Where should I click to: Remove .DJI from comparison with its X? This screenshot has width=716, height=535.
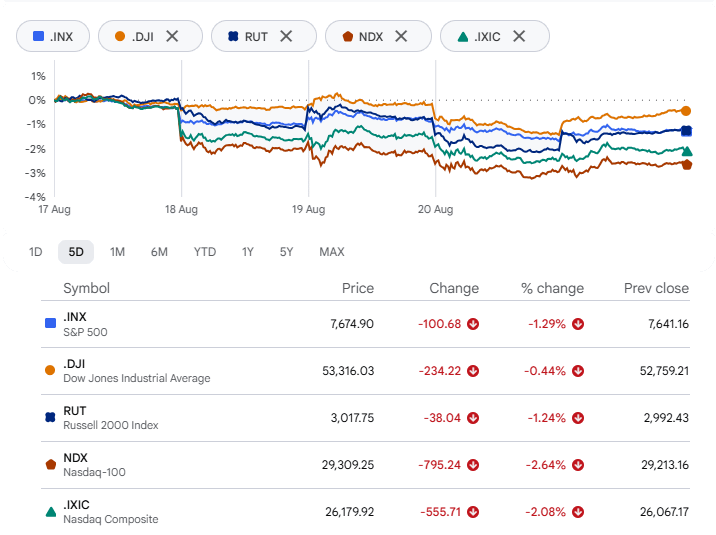click(x=172, y=36)
